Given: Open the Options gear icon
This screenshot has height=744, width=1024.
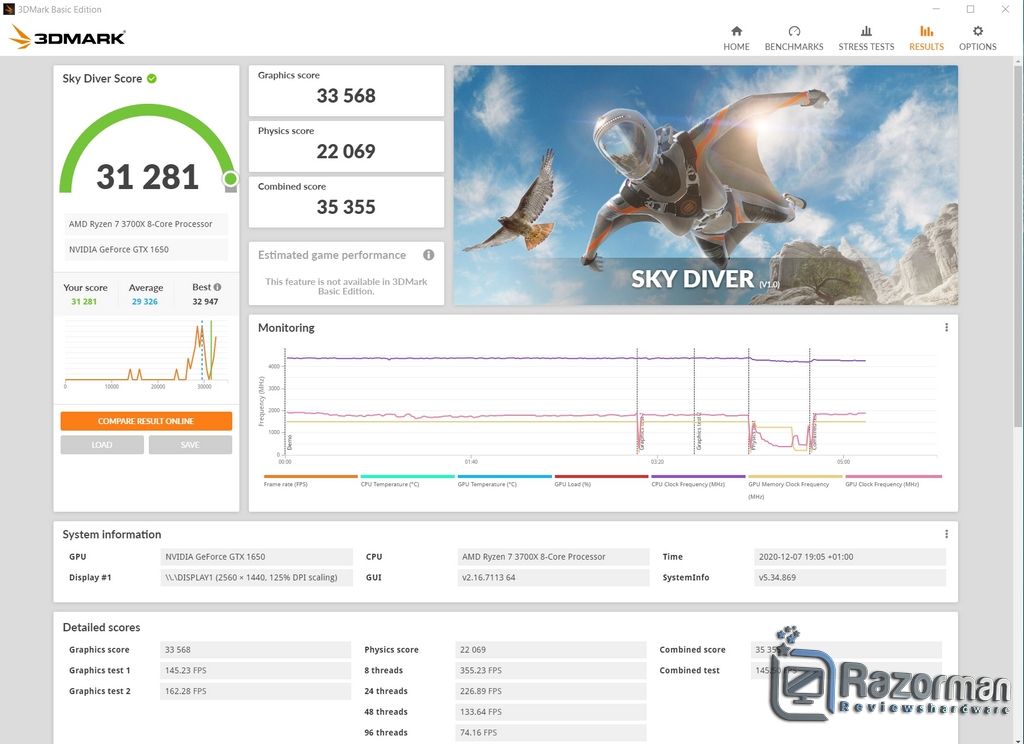Looking at the screenshot, I should [x=978, y=31].
